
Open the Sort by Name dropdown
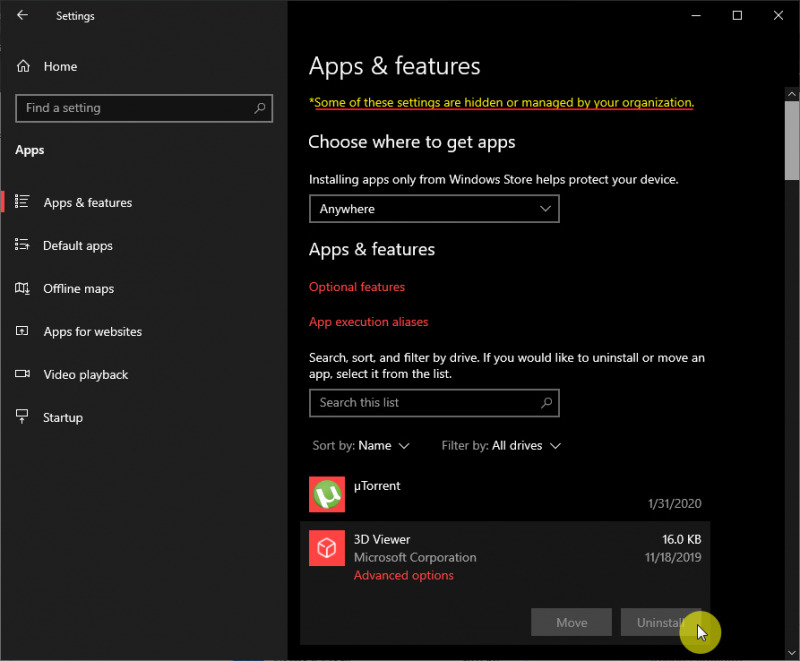coord(361,446)
